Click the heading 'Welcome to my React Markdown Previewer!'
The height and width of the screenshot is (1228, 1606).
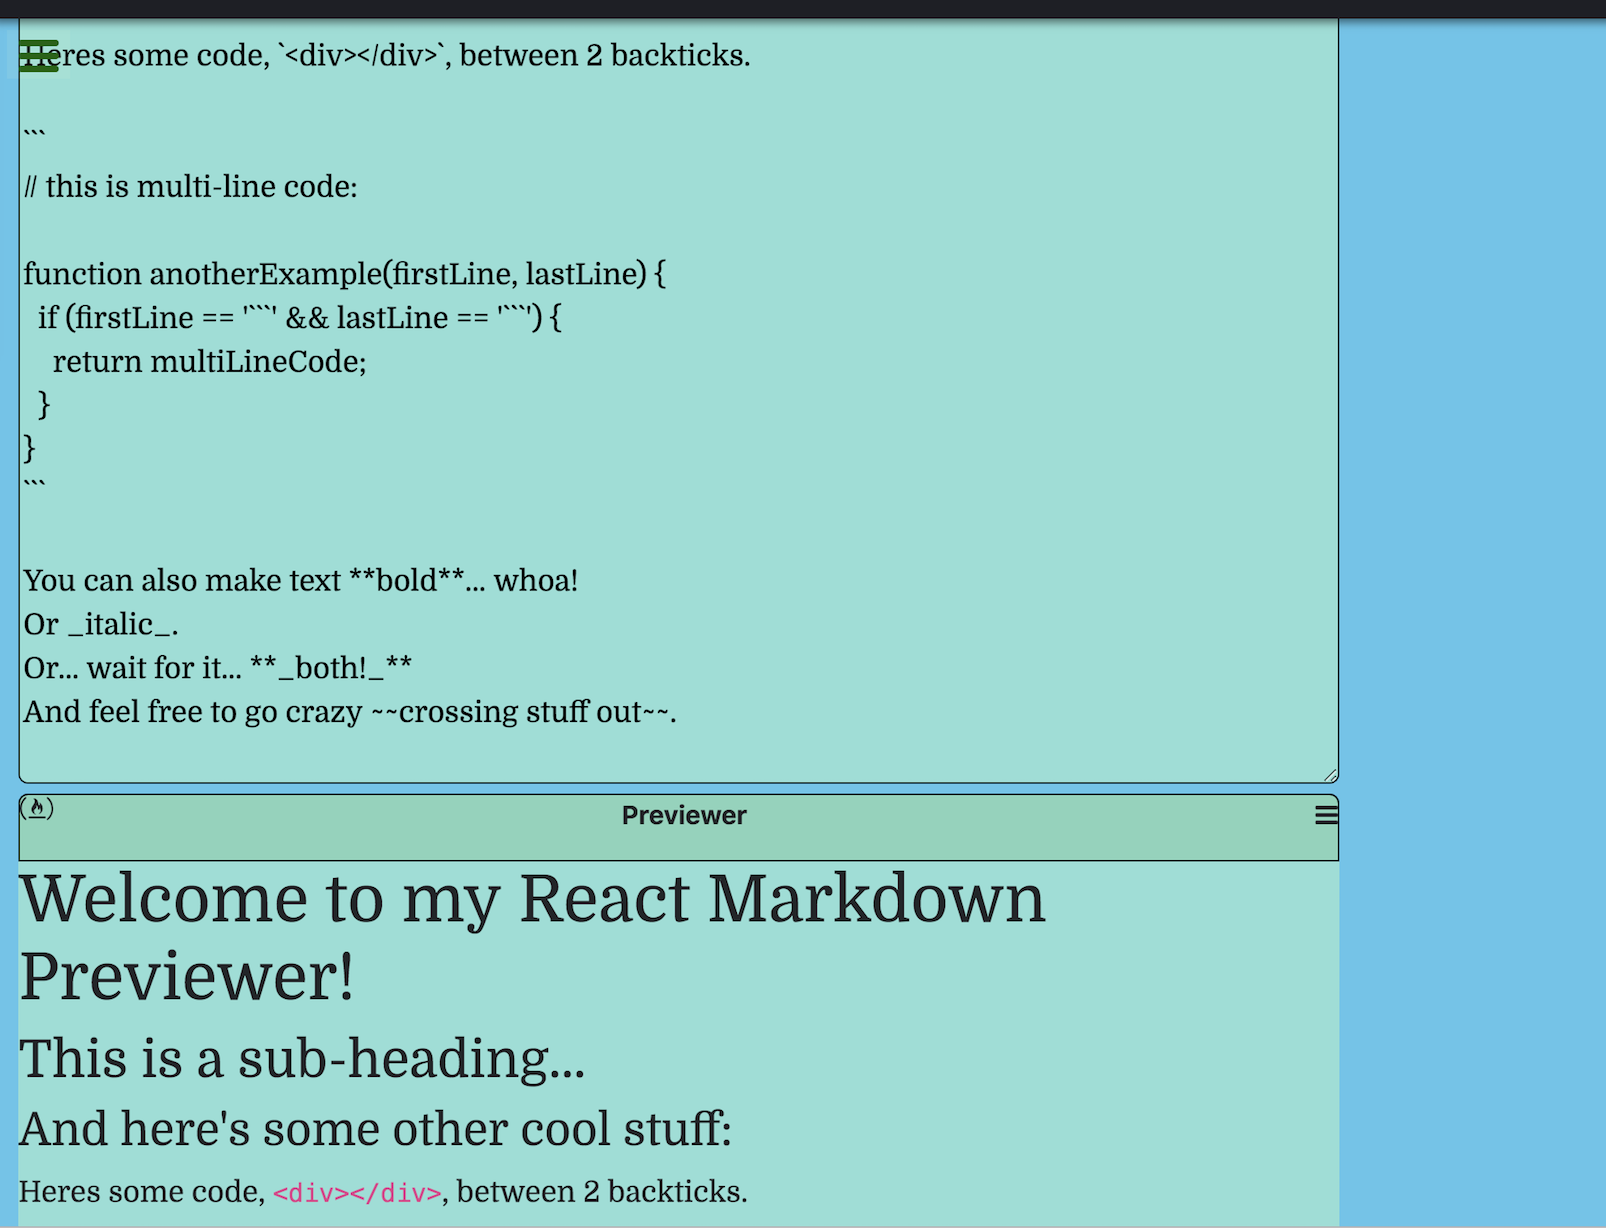pos(532,937)
